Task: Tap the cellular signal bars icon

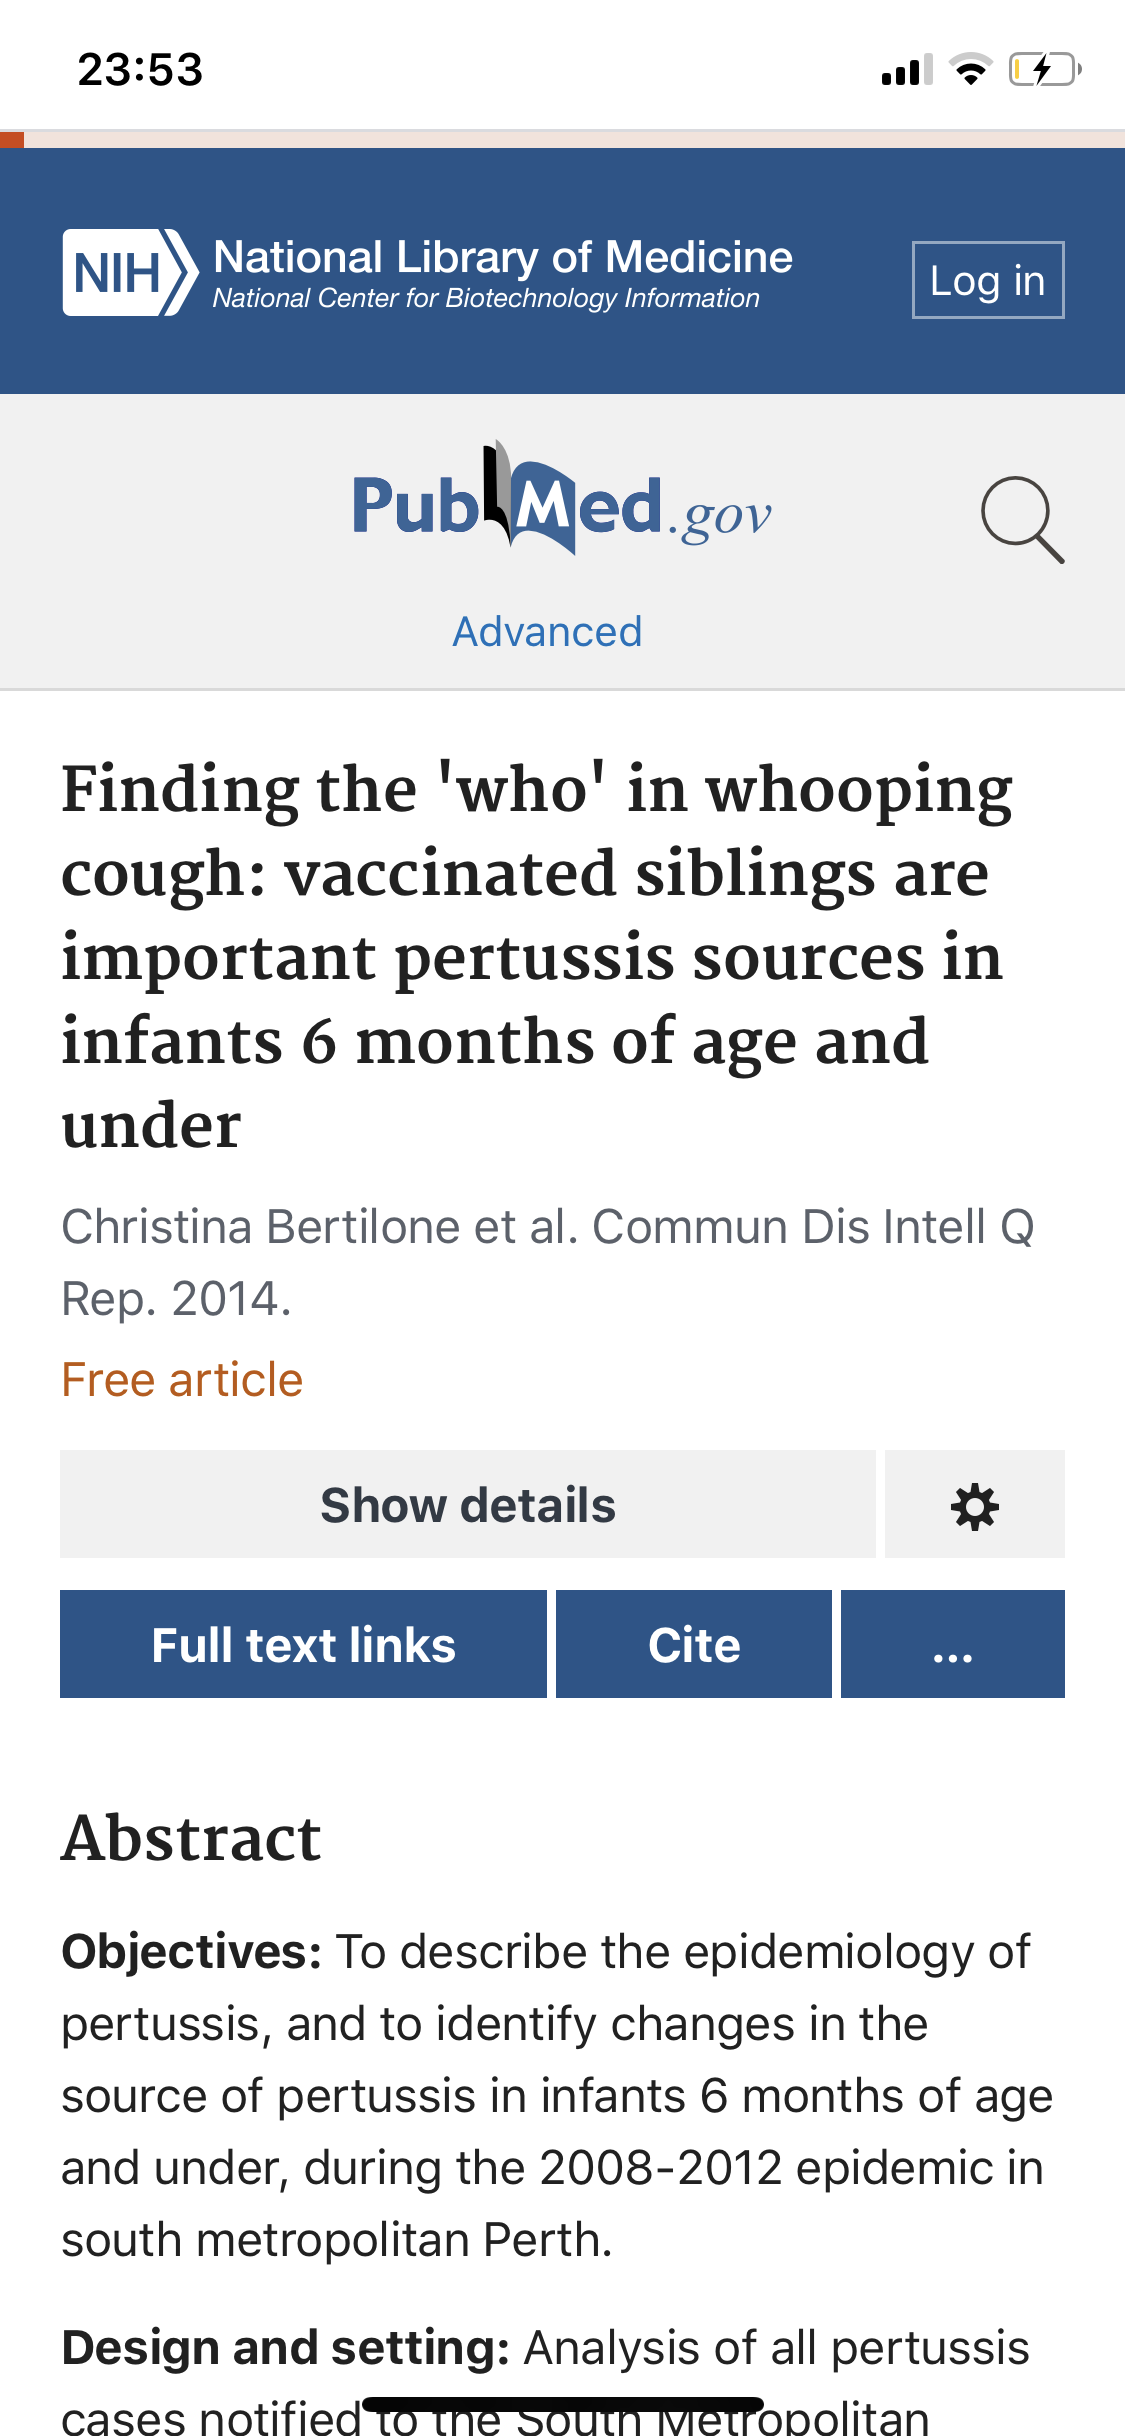Action: pos(906,70)
